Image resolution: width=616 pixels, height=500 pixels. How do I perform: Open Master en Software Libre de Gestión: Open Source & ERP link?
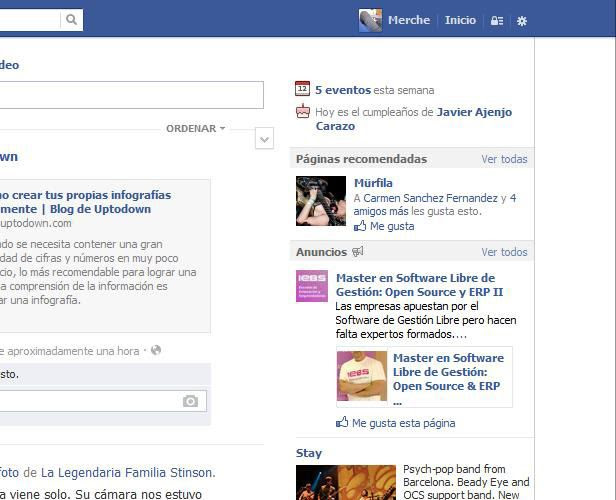click(448, 372)
